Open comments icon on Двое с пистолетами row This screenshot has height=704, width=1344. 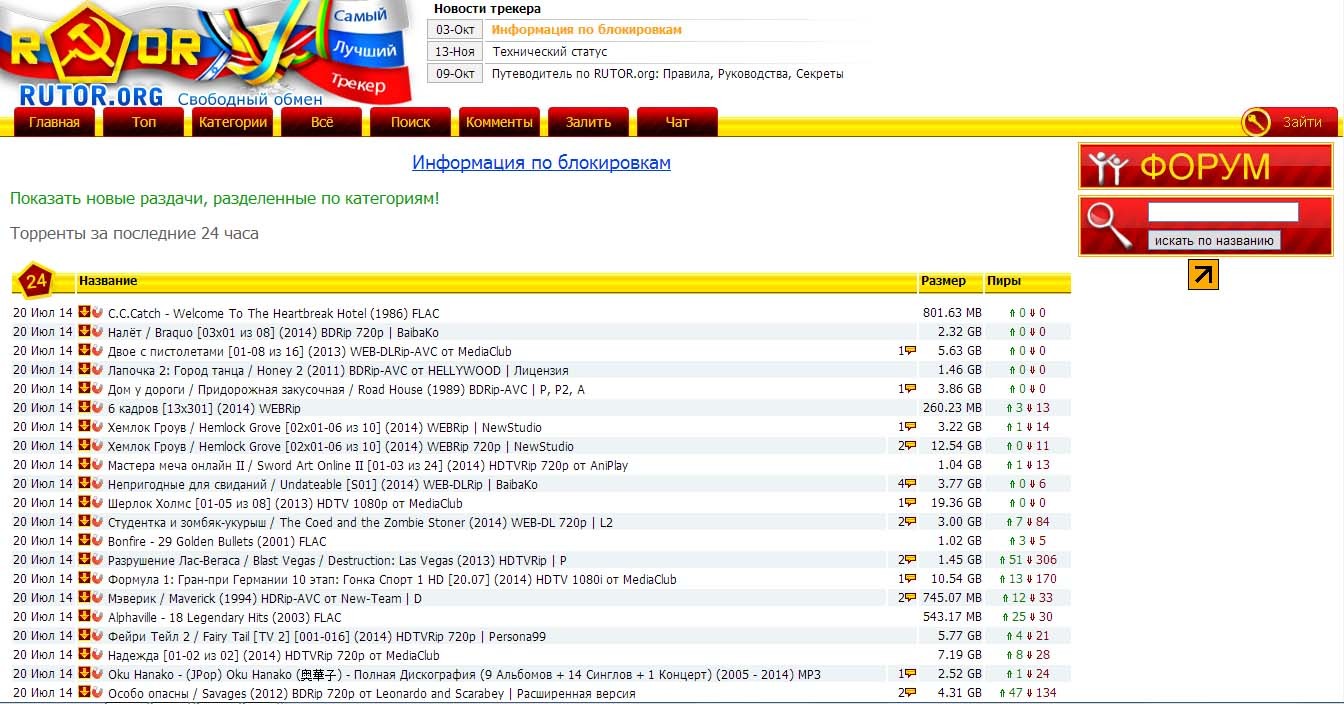[910, 351]
